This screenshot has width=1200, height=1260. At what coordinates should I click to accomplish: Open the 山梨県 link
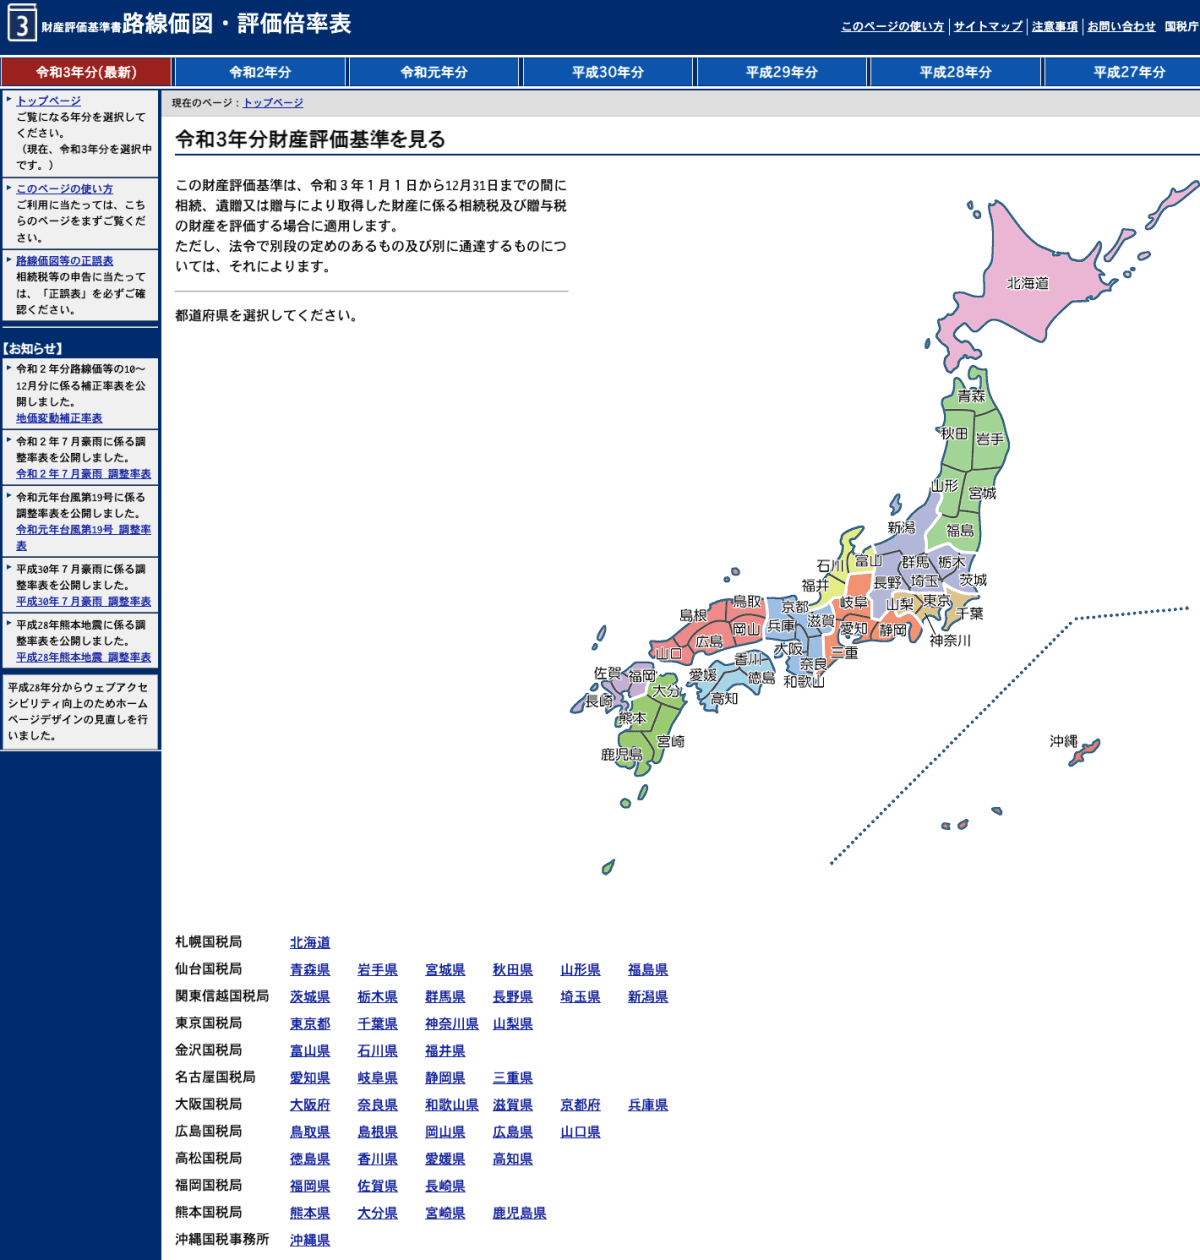(x=513, y=1024)
